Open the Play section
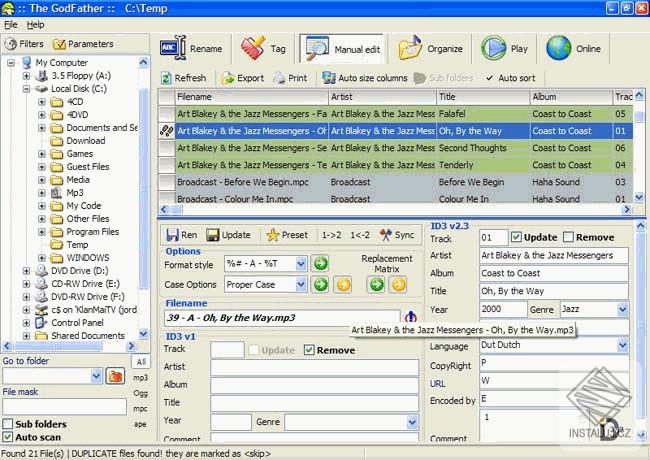650x460 pixels. tap(504, 48)
